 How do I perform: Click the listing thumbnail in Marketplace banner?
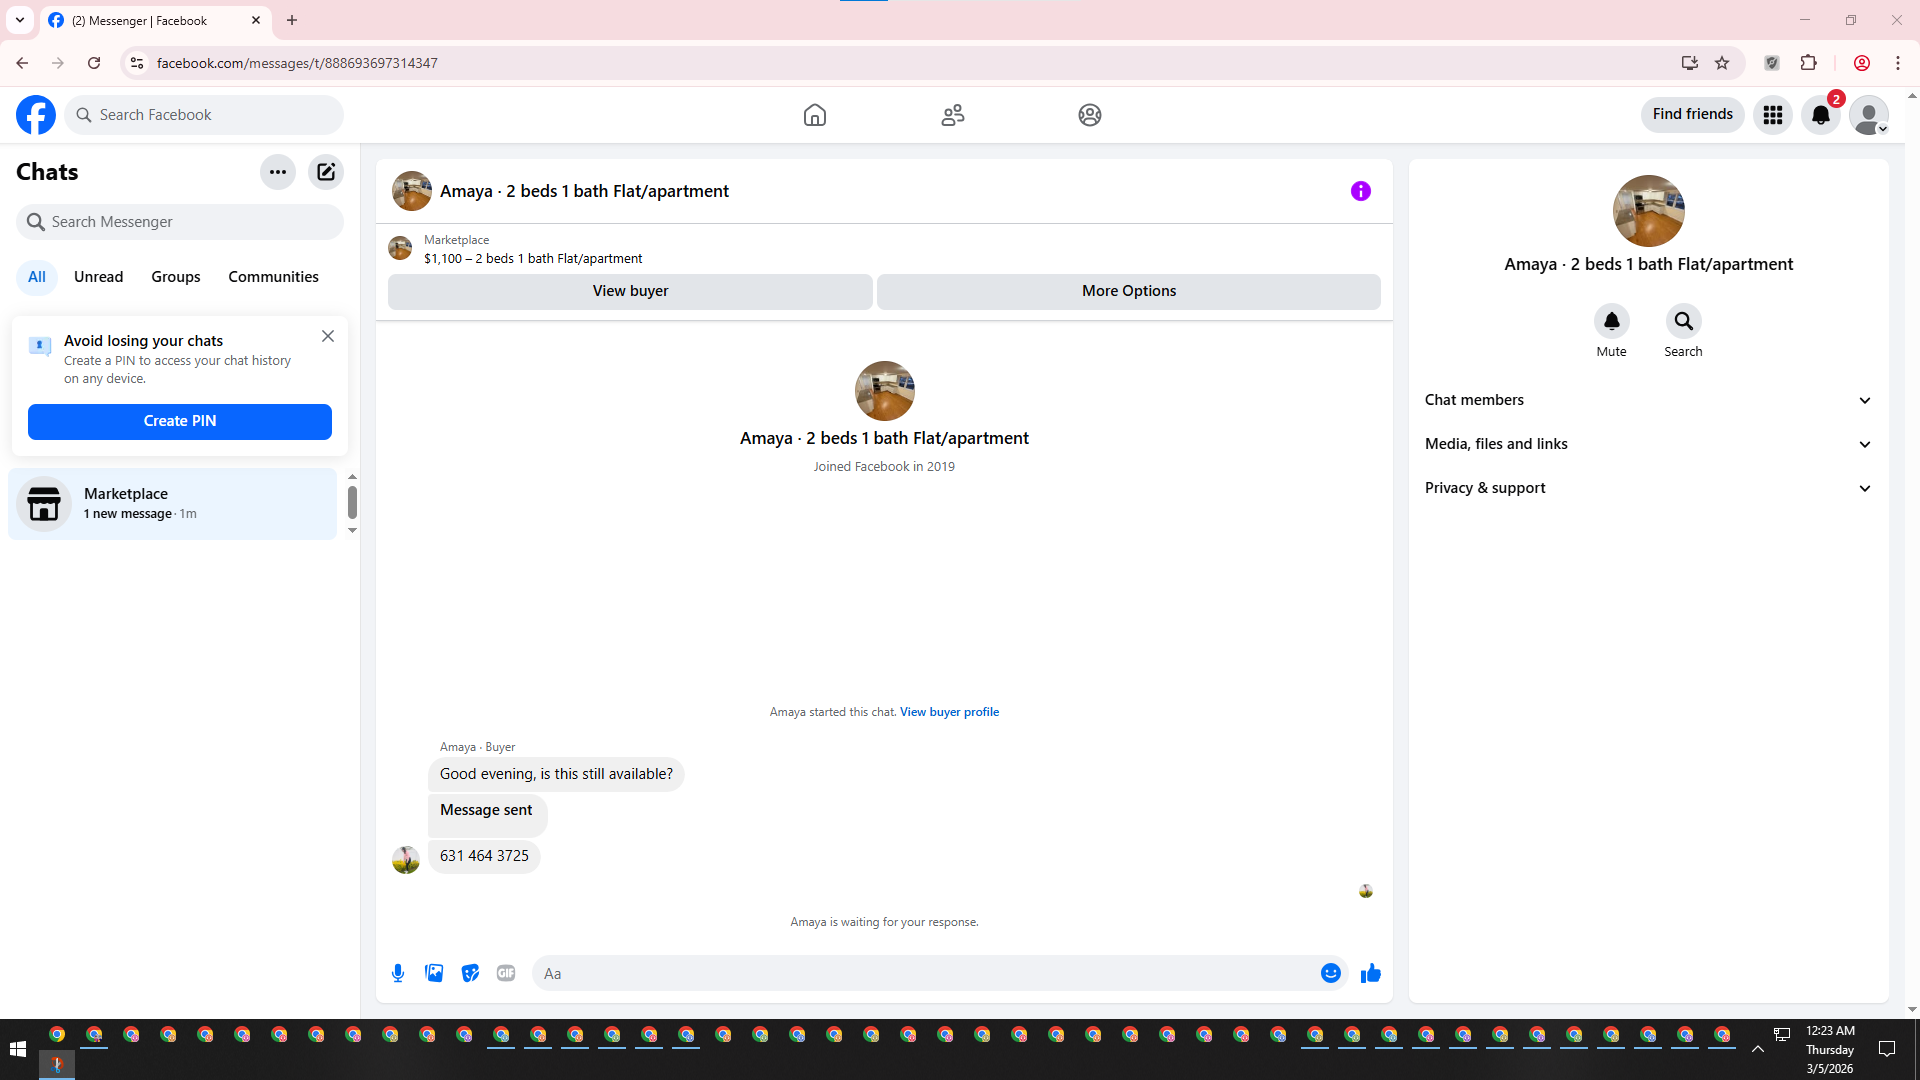(400, 248)
